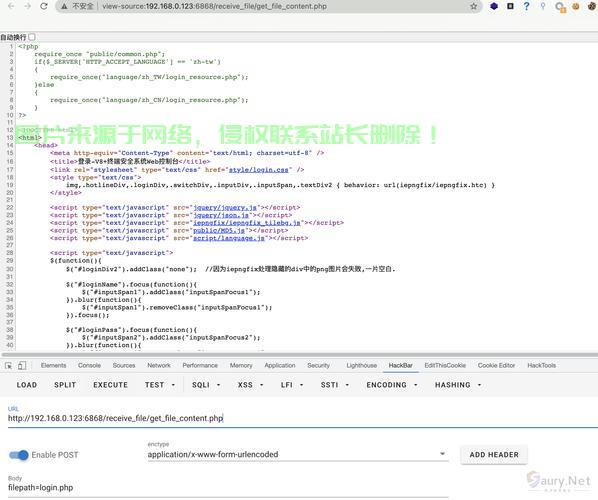Open the HackBar TEST dropdown
Viewport: 598px width, 500px height.
tap(159, 385)
